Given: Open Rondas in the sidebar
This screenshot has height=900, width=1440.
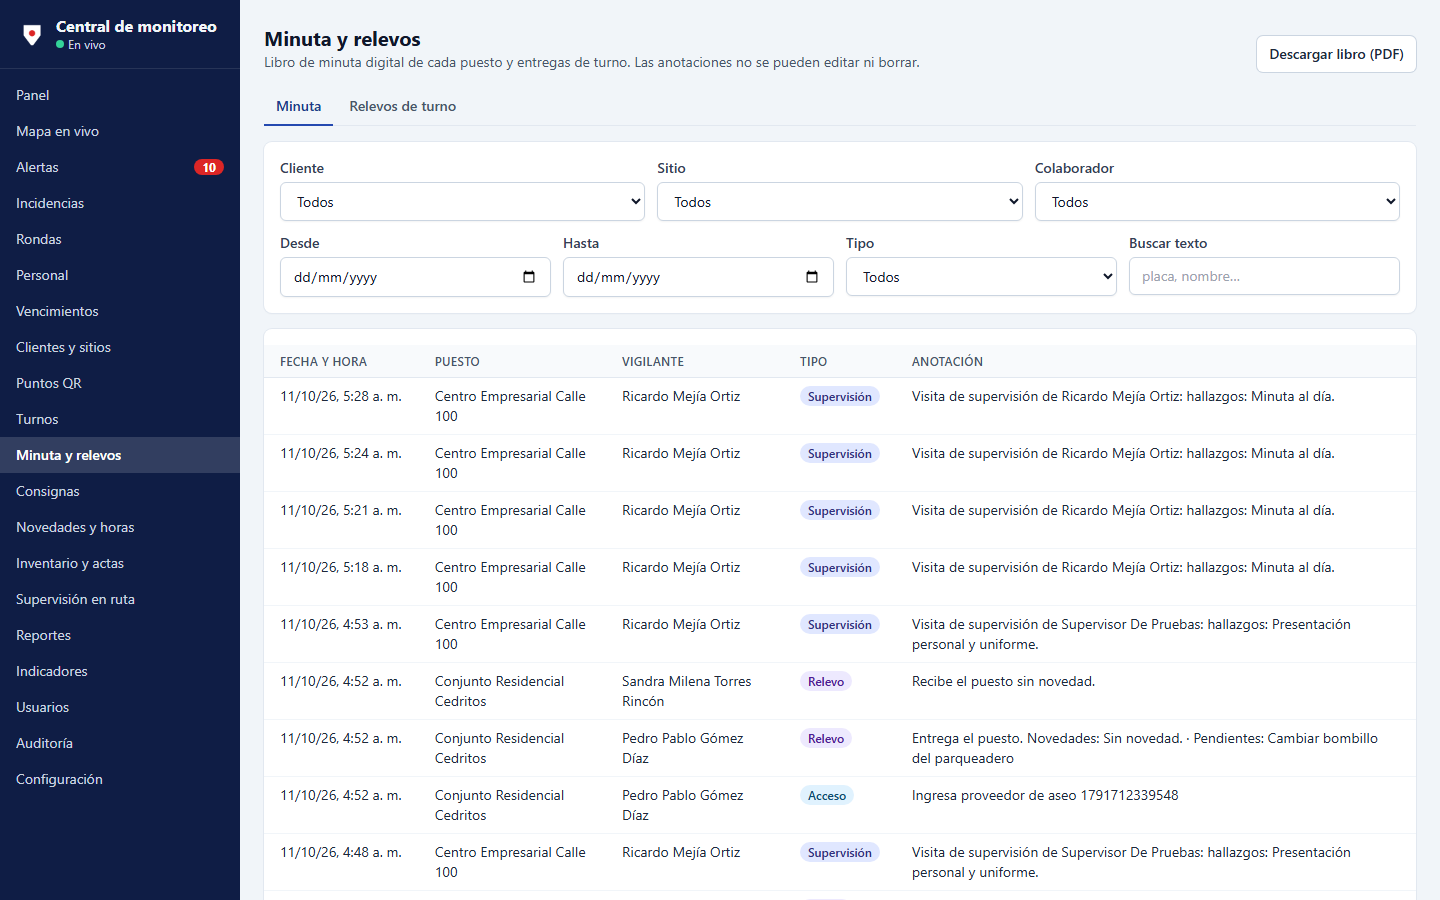Looking at the screenshot, I should tap(120, 239).
